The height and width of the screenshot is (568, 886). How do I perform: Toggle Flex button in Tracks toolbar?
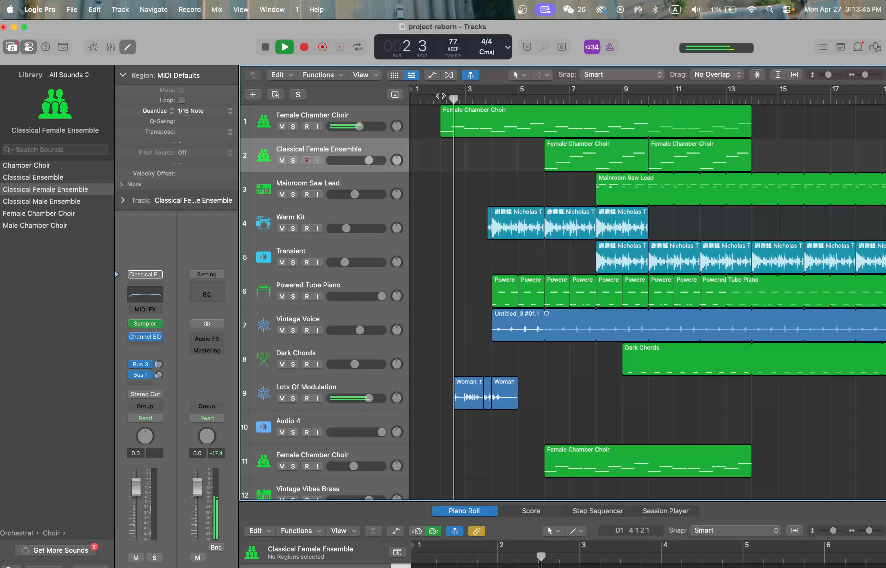449,75
